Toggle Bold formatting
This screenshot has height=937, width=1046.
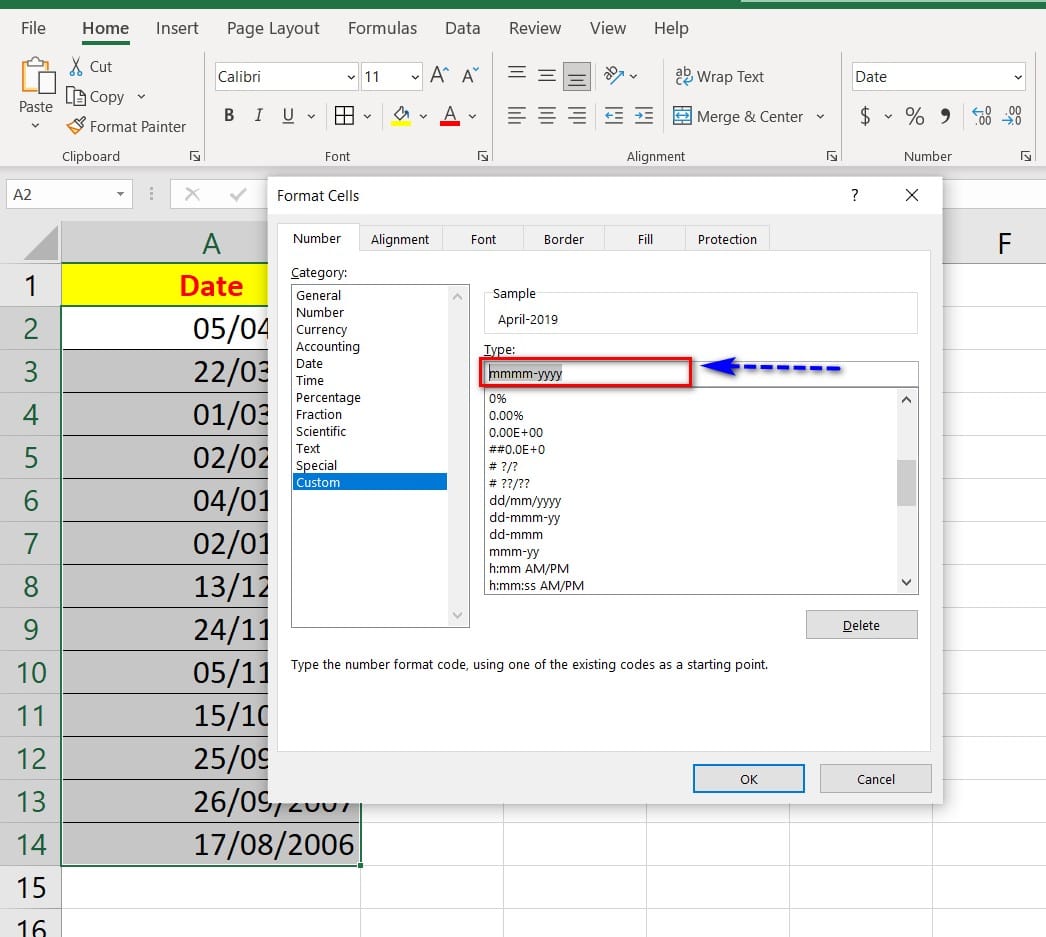click(229, 116)
